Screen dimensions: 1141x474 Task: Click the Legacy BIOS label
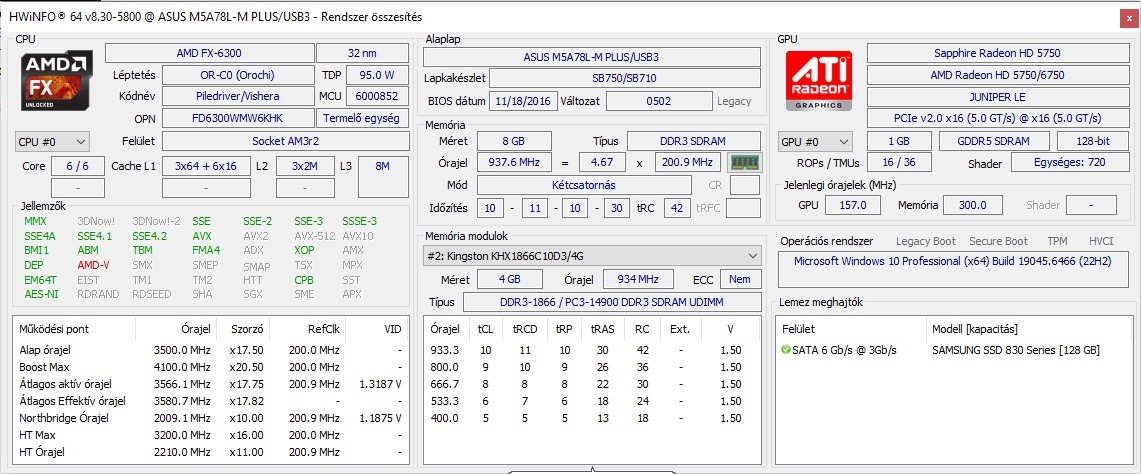pos(734,101)
